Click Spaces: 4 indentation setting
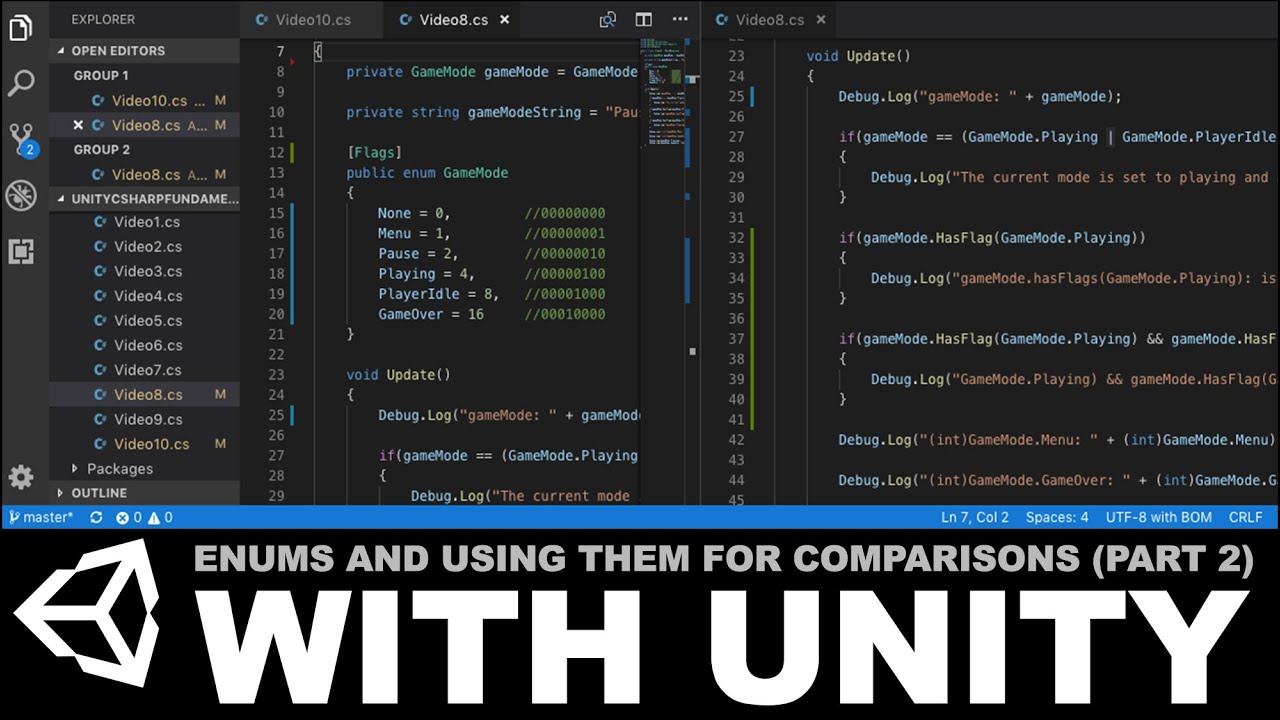The image size is (1280, 720). tap(1057, 517)
